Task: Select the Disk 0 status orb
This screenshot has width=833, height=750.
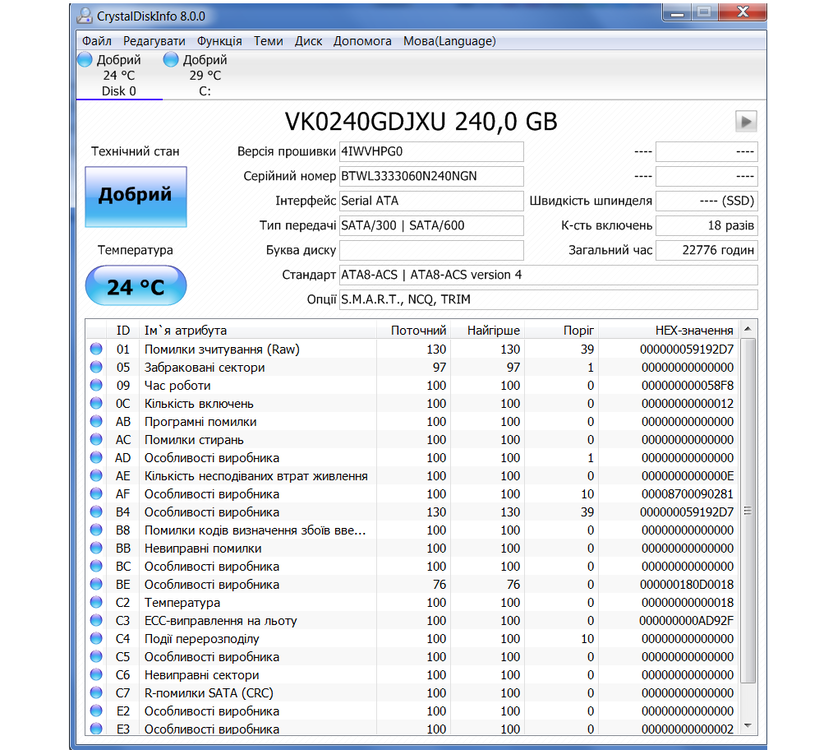Action: click(85, 60)
